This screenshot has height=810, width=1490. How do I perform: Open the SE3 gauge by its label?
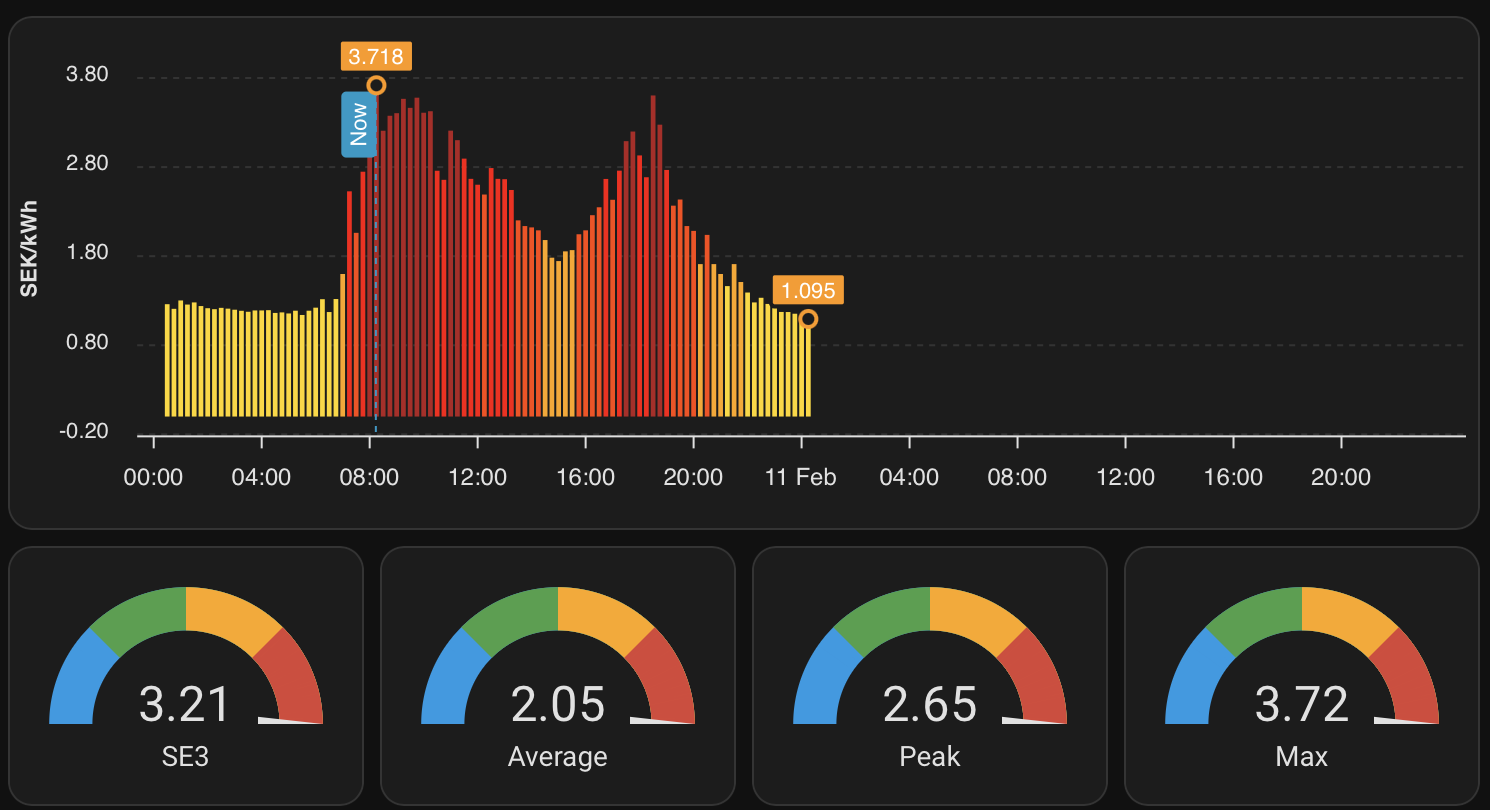(x=186, y=756)
